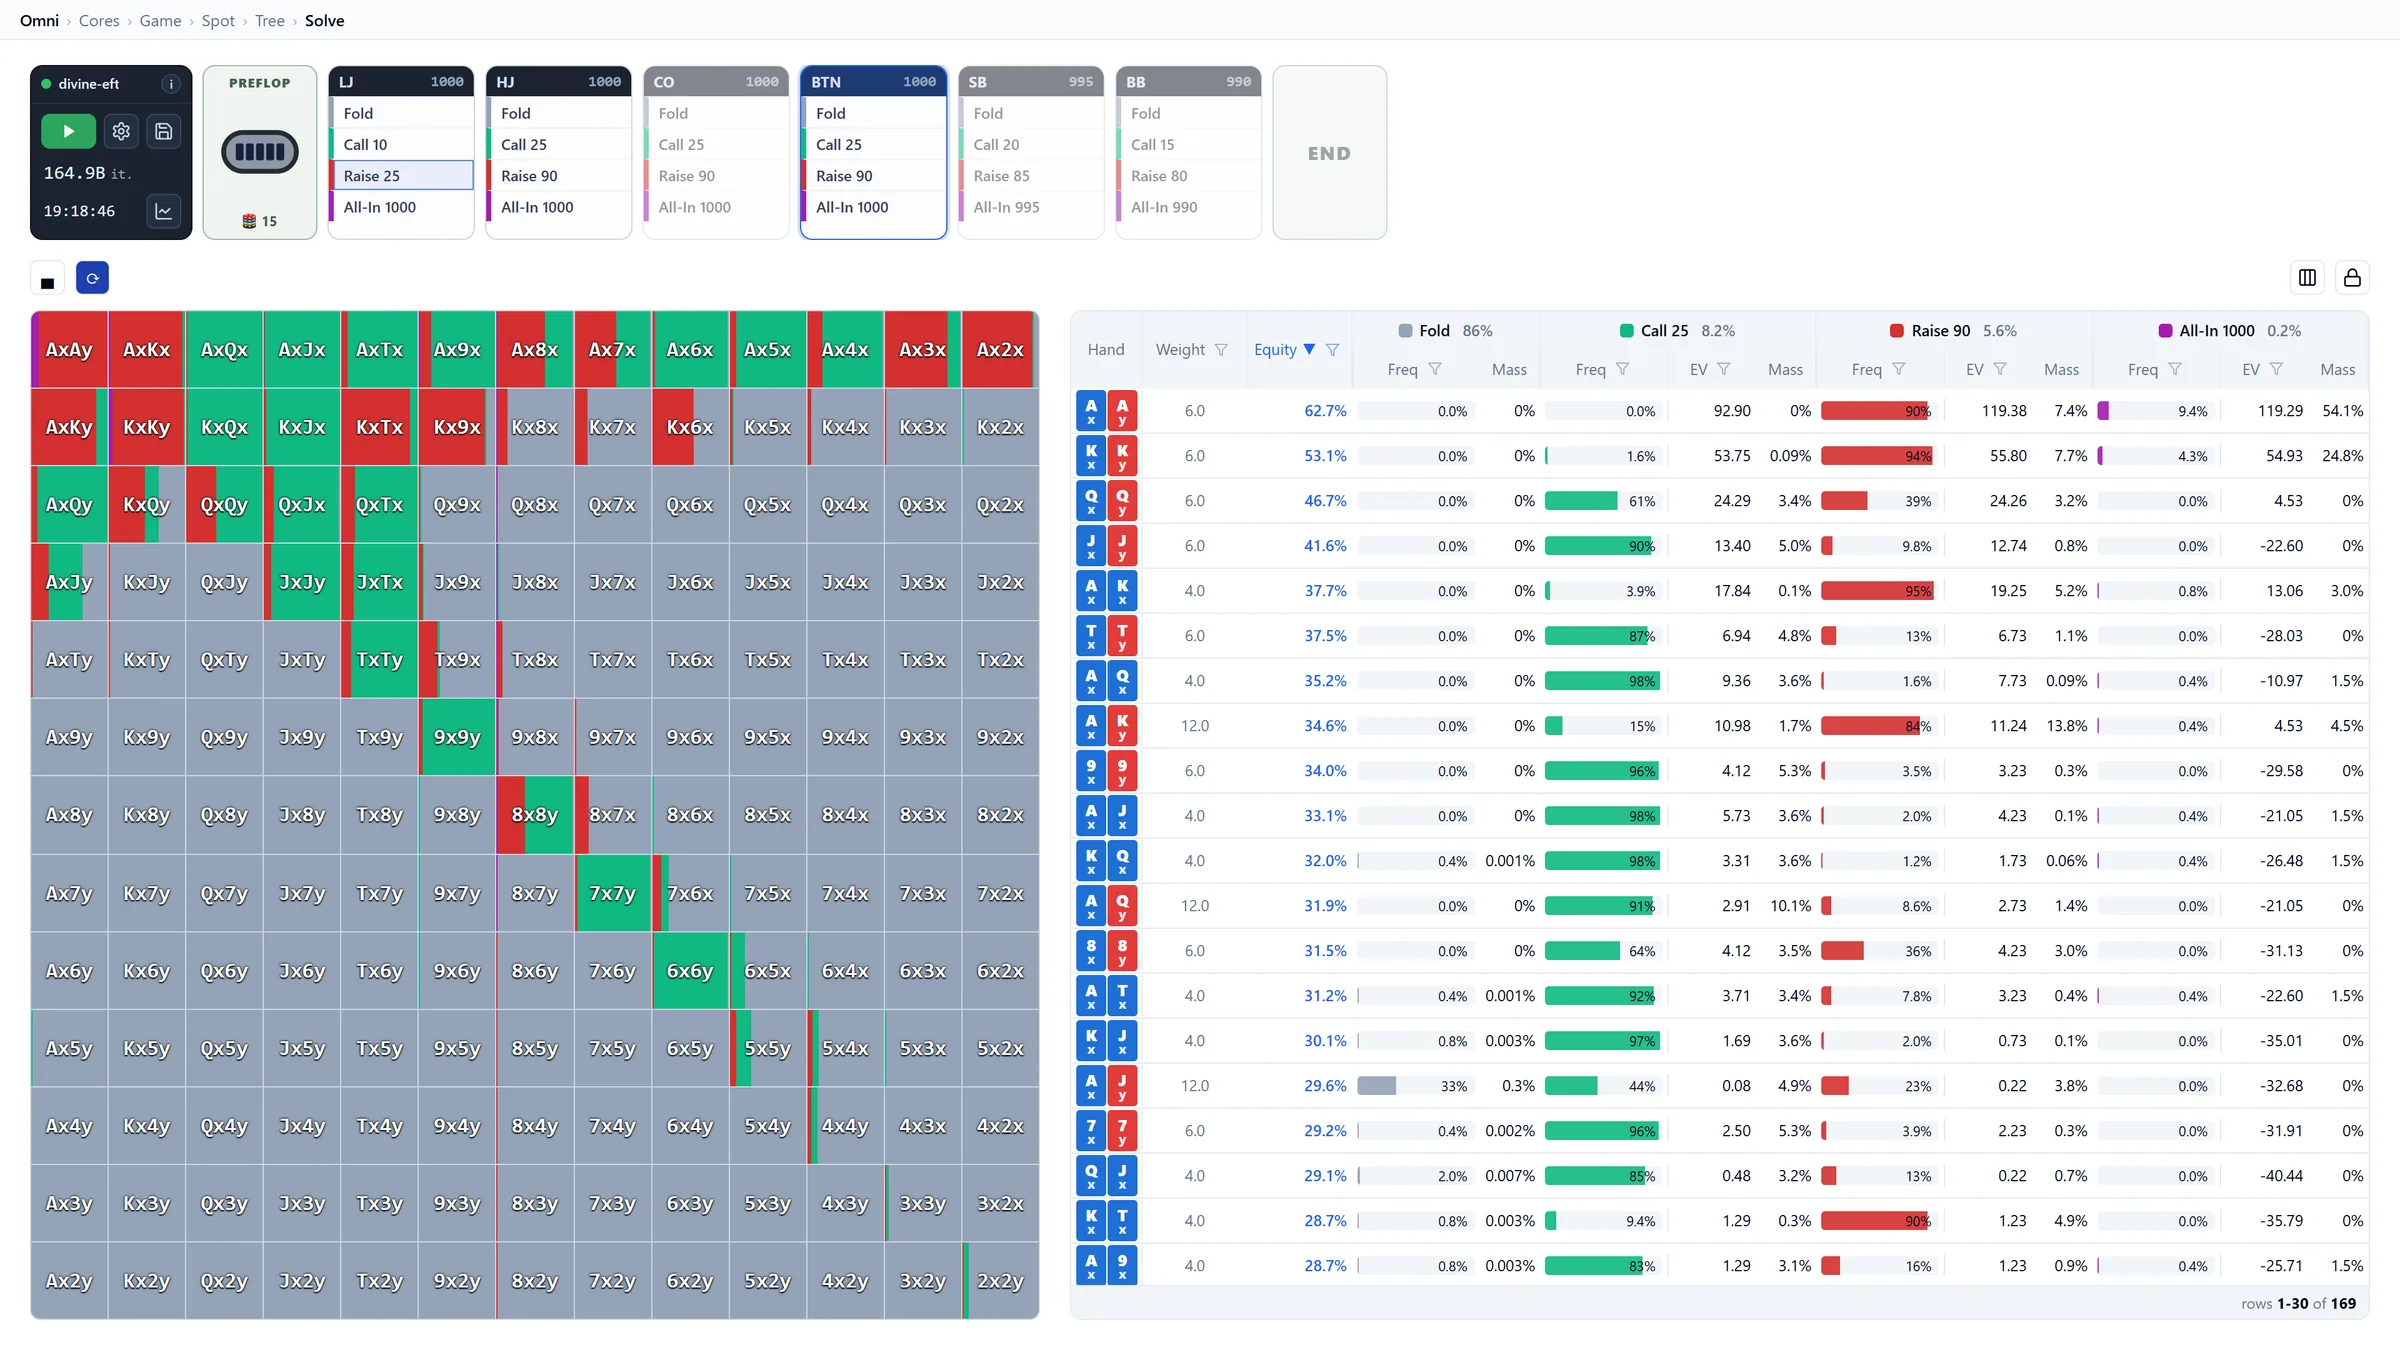Open filter for Equity column

pyautogui.click(x=1332, y=350)
